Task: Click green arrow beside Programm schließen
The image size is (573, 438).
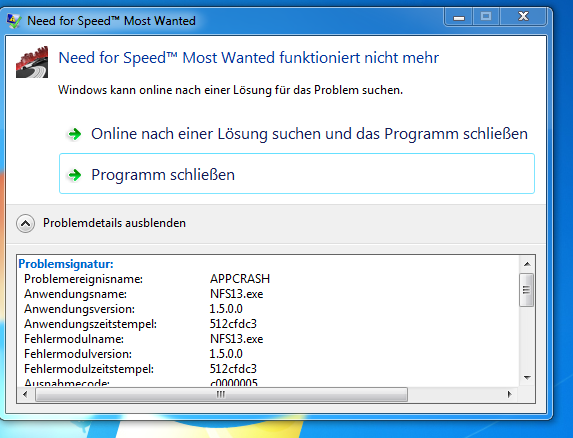Action: (x=75, y=175)
